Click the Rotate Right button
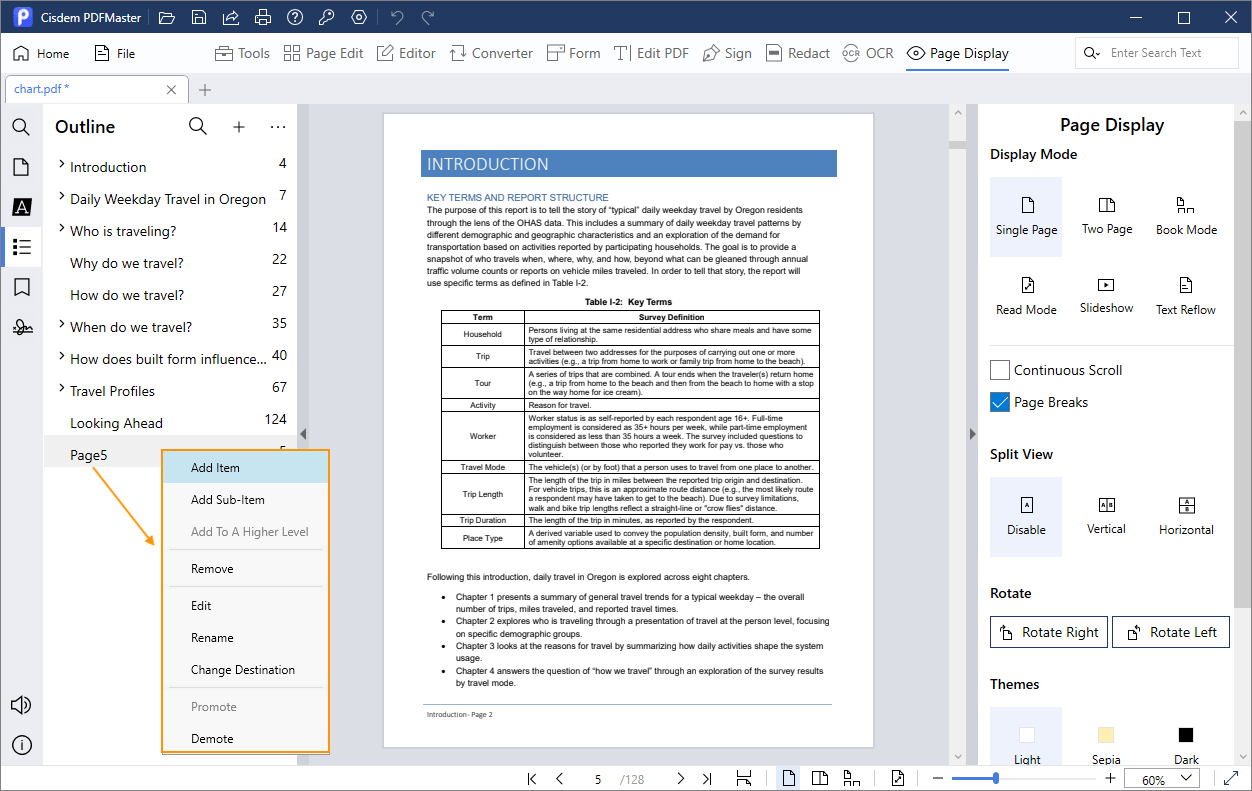Image resolution: width=1252 pixels, height=791 pixels. tap(1049, 632)
